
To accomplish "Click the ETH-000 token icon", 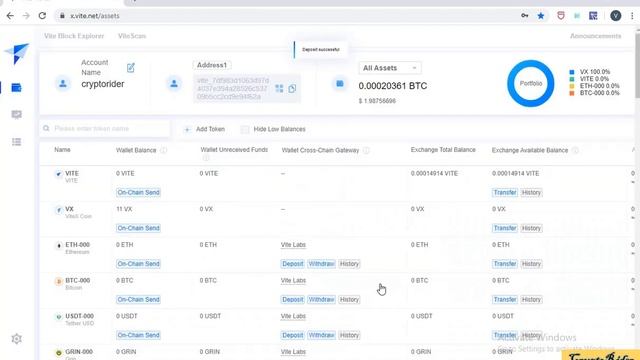I will tap(58, 245).
